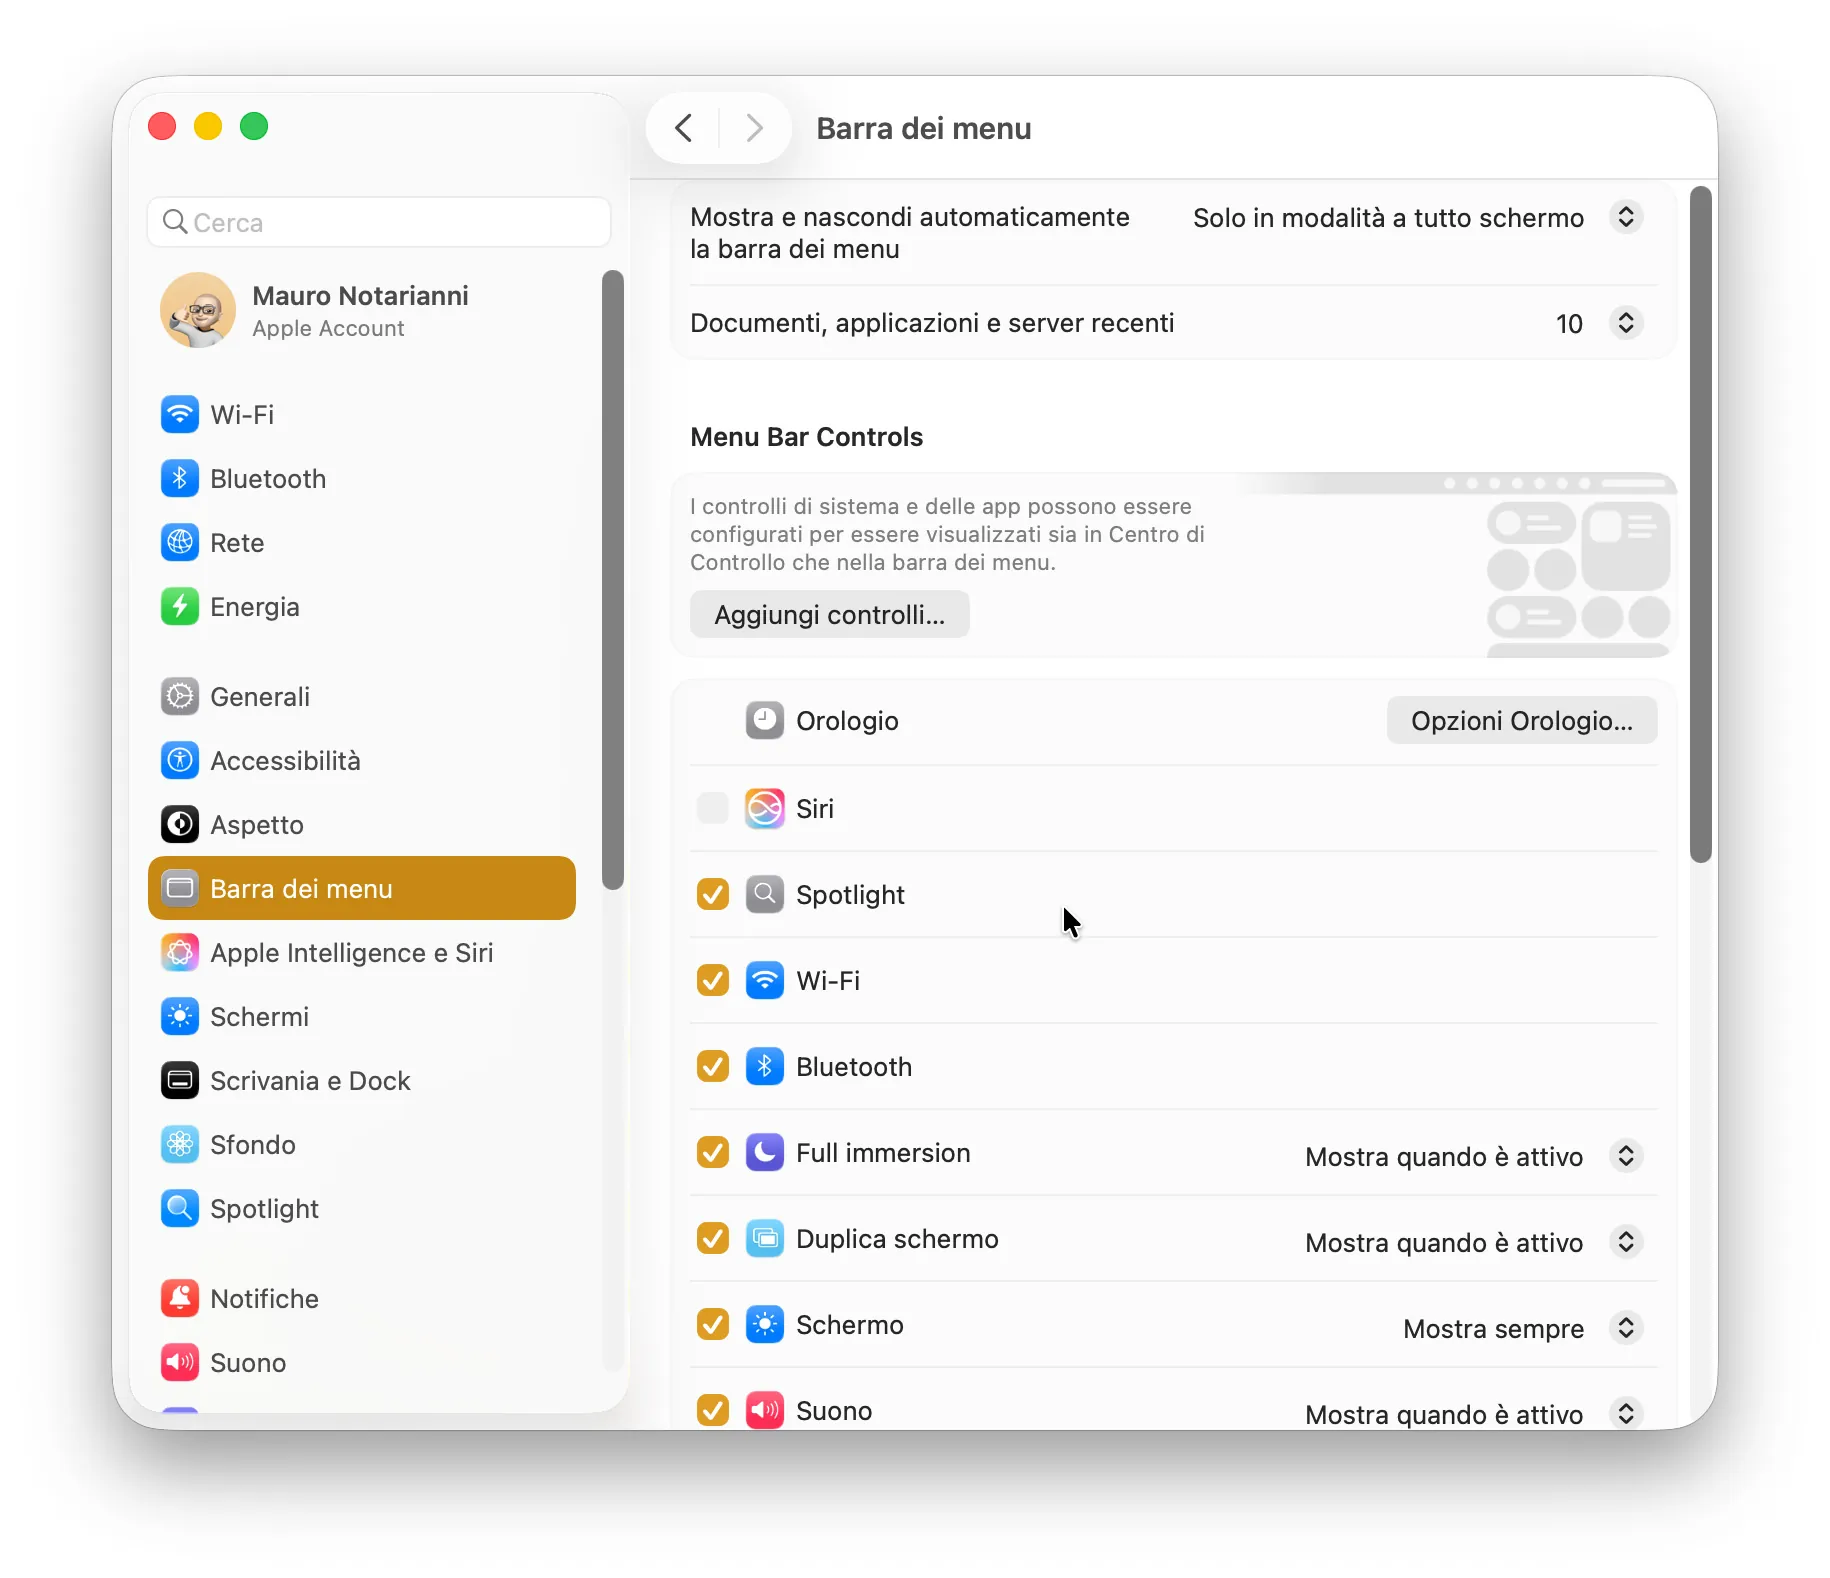
Task: Select the Wi-Fi settings icon in sidebar
Action: (x=180, y=414)
